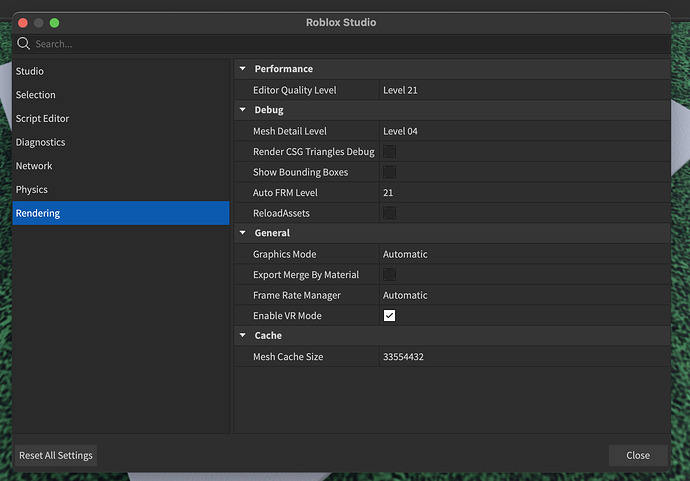The width and height of the screenshot is (690, 481).
Task: Click the Render CSG Triangles Debug label
Action: [x=314, y=151]
